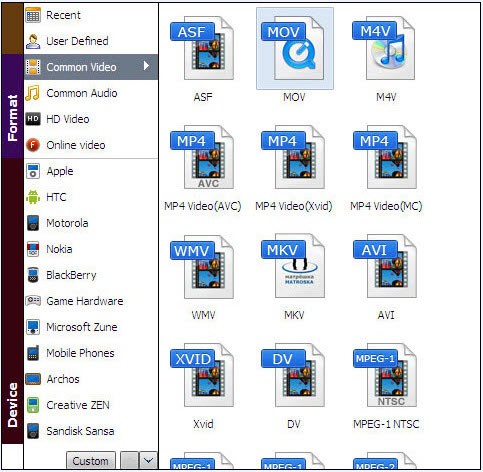Open the HTC device category
The width and height of the screenshot is (483, 472).
click(91, 197)
